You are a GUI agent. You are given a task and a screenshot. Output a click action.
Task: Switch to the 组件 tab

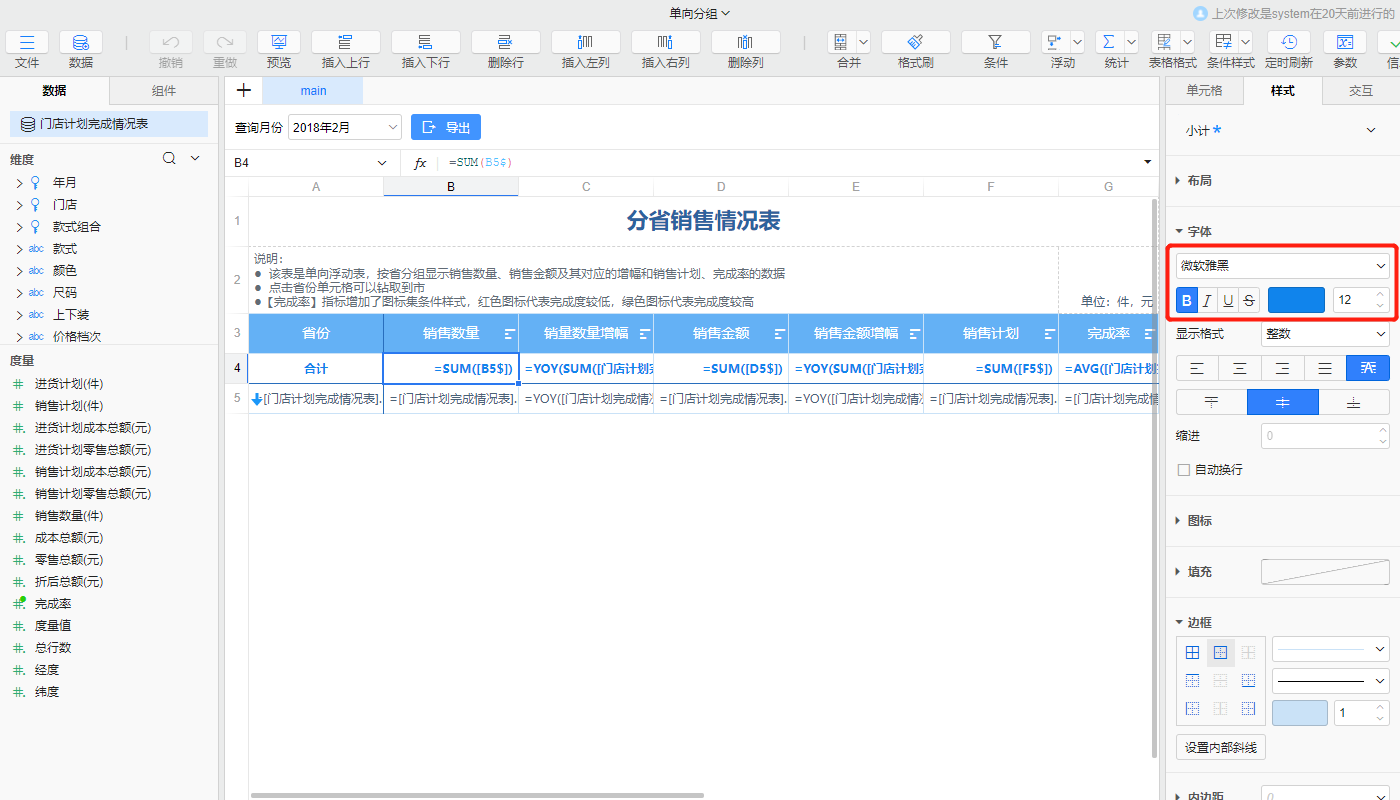click(x=164, y=91)
